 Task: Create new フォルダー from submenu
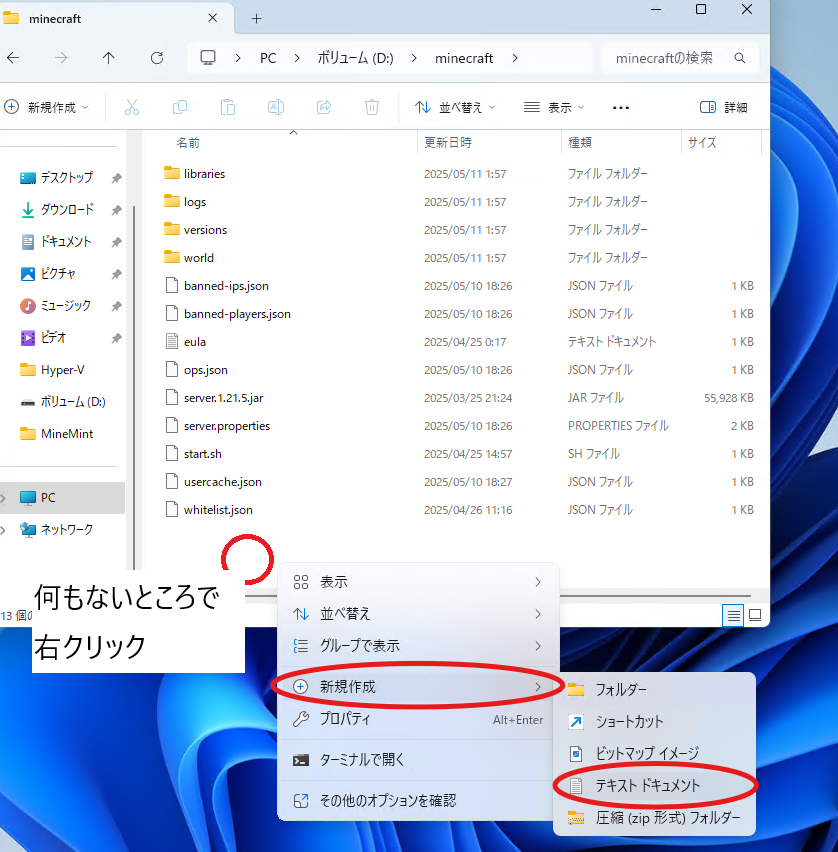(654, 690)
